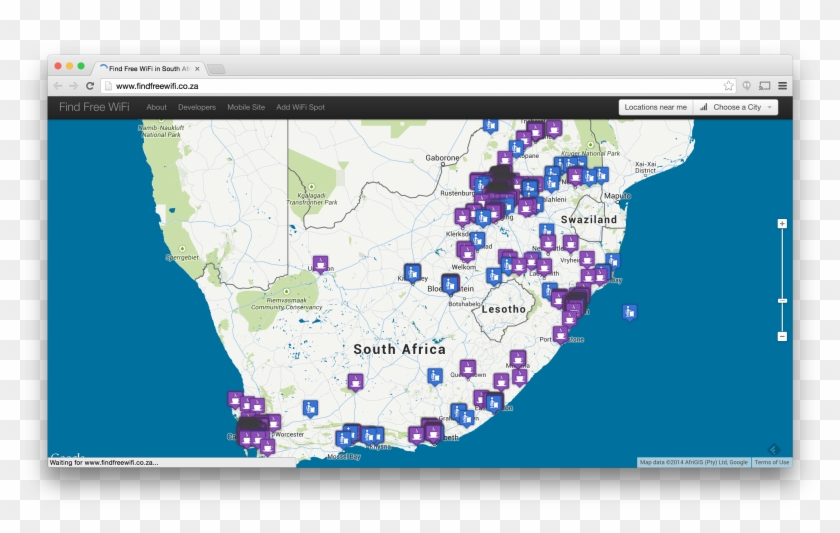Select the blue marker at Klerksdorp

(477, 239)
